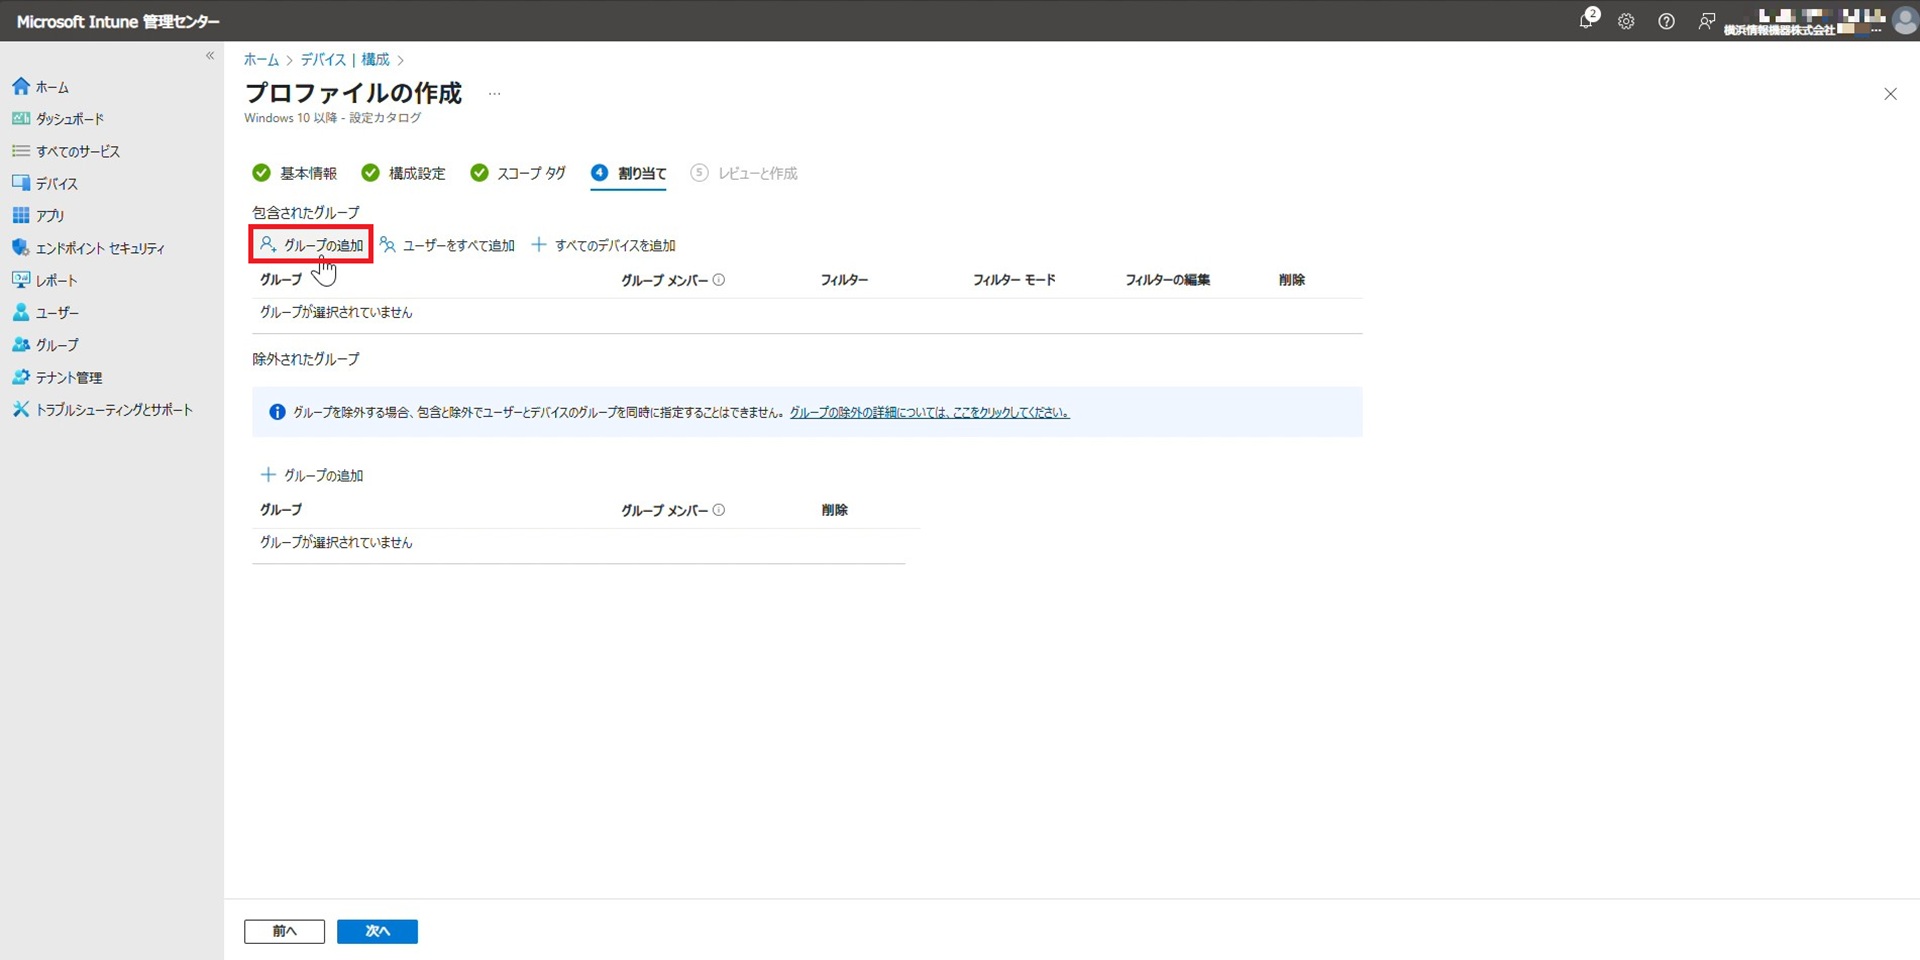Image resolution: width=1920 pixels, height=960 pixels.
Task: Switch to the 基本情報 step tab
Action: click(x=308, y=173)
